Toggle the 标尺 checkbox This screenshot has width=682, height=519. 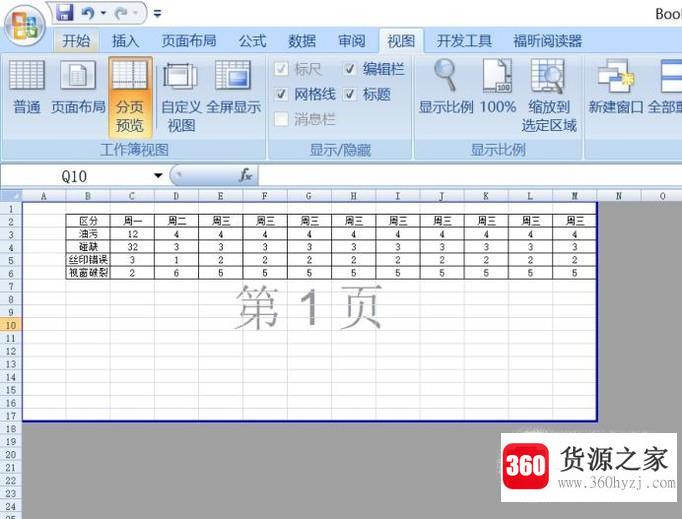pos(281,69)
